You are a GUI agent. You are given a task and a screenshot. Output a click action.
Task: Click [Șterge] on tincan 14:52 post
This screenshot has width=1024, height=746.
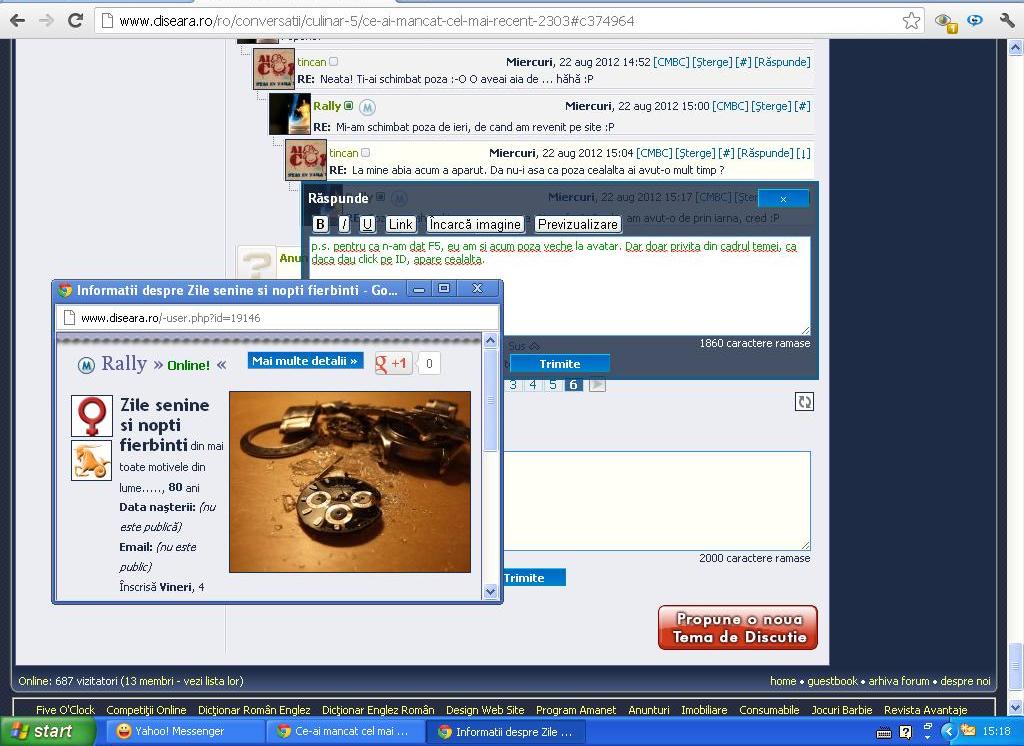[712, 62]
